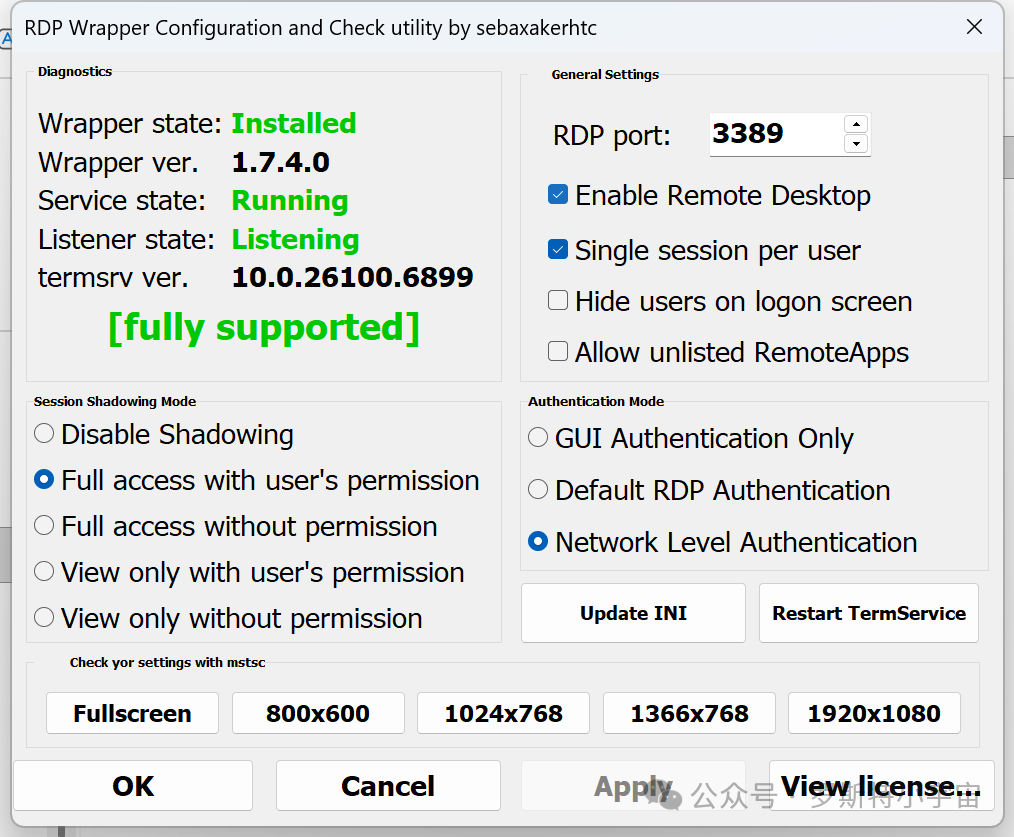Click Restart TermService button

point(868,613)
